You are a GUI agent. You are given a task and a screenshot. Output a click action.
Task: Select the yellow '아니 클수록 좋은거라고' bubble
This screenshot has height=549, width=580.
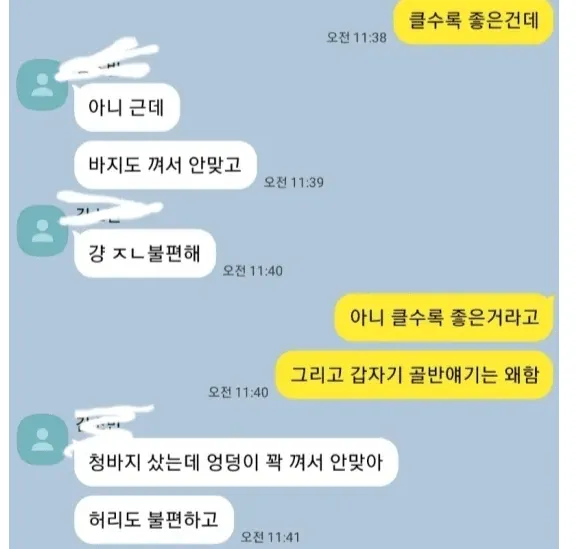[x=444, y=317]
